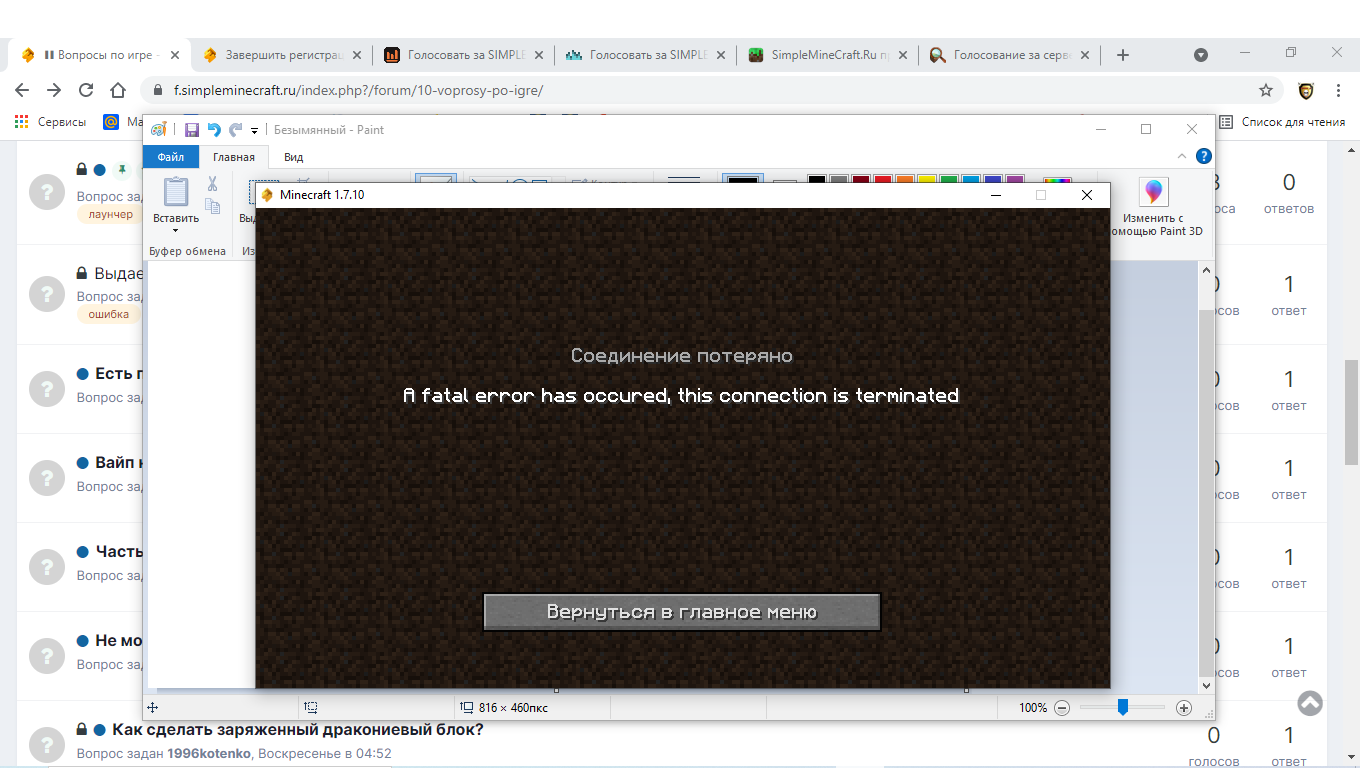This screenshot has width=1360, height=768.
Task: Open Paint Help via the blue question mark
Action: pos(1204,156)
